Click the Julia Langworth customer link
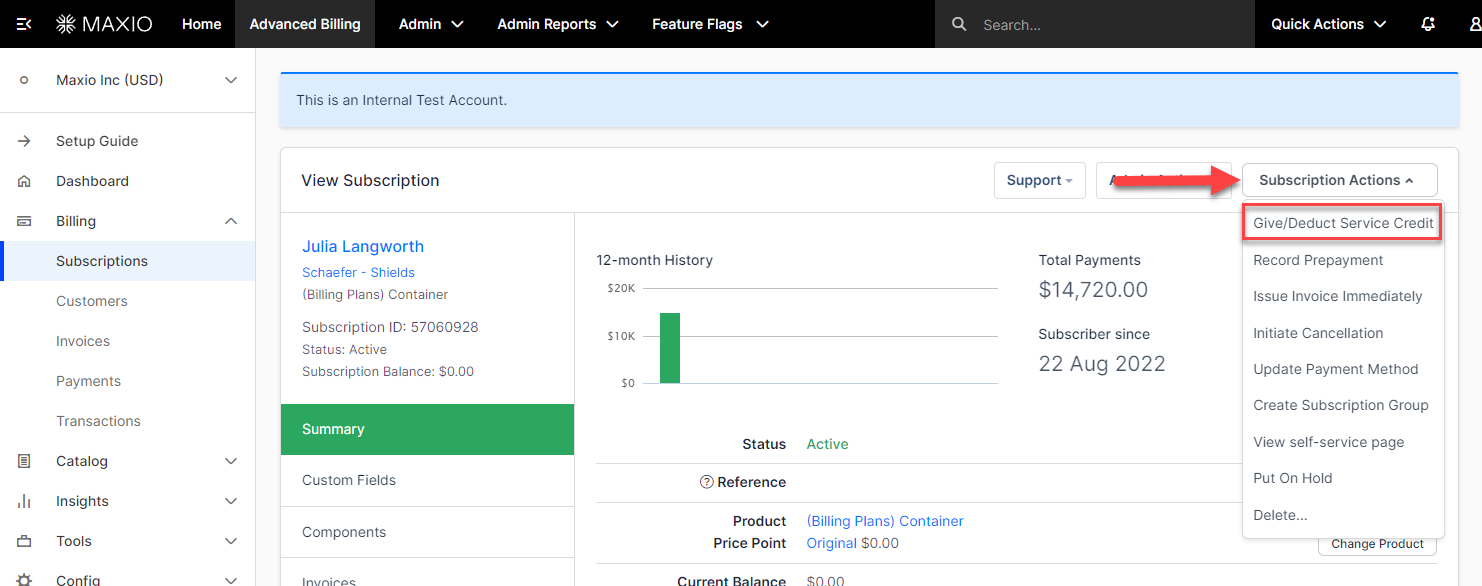Screen dimensions: 1482x586 (363, 246)
